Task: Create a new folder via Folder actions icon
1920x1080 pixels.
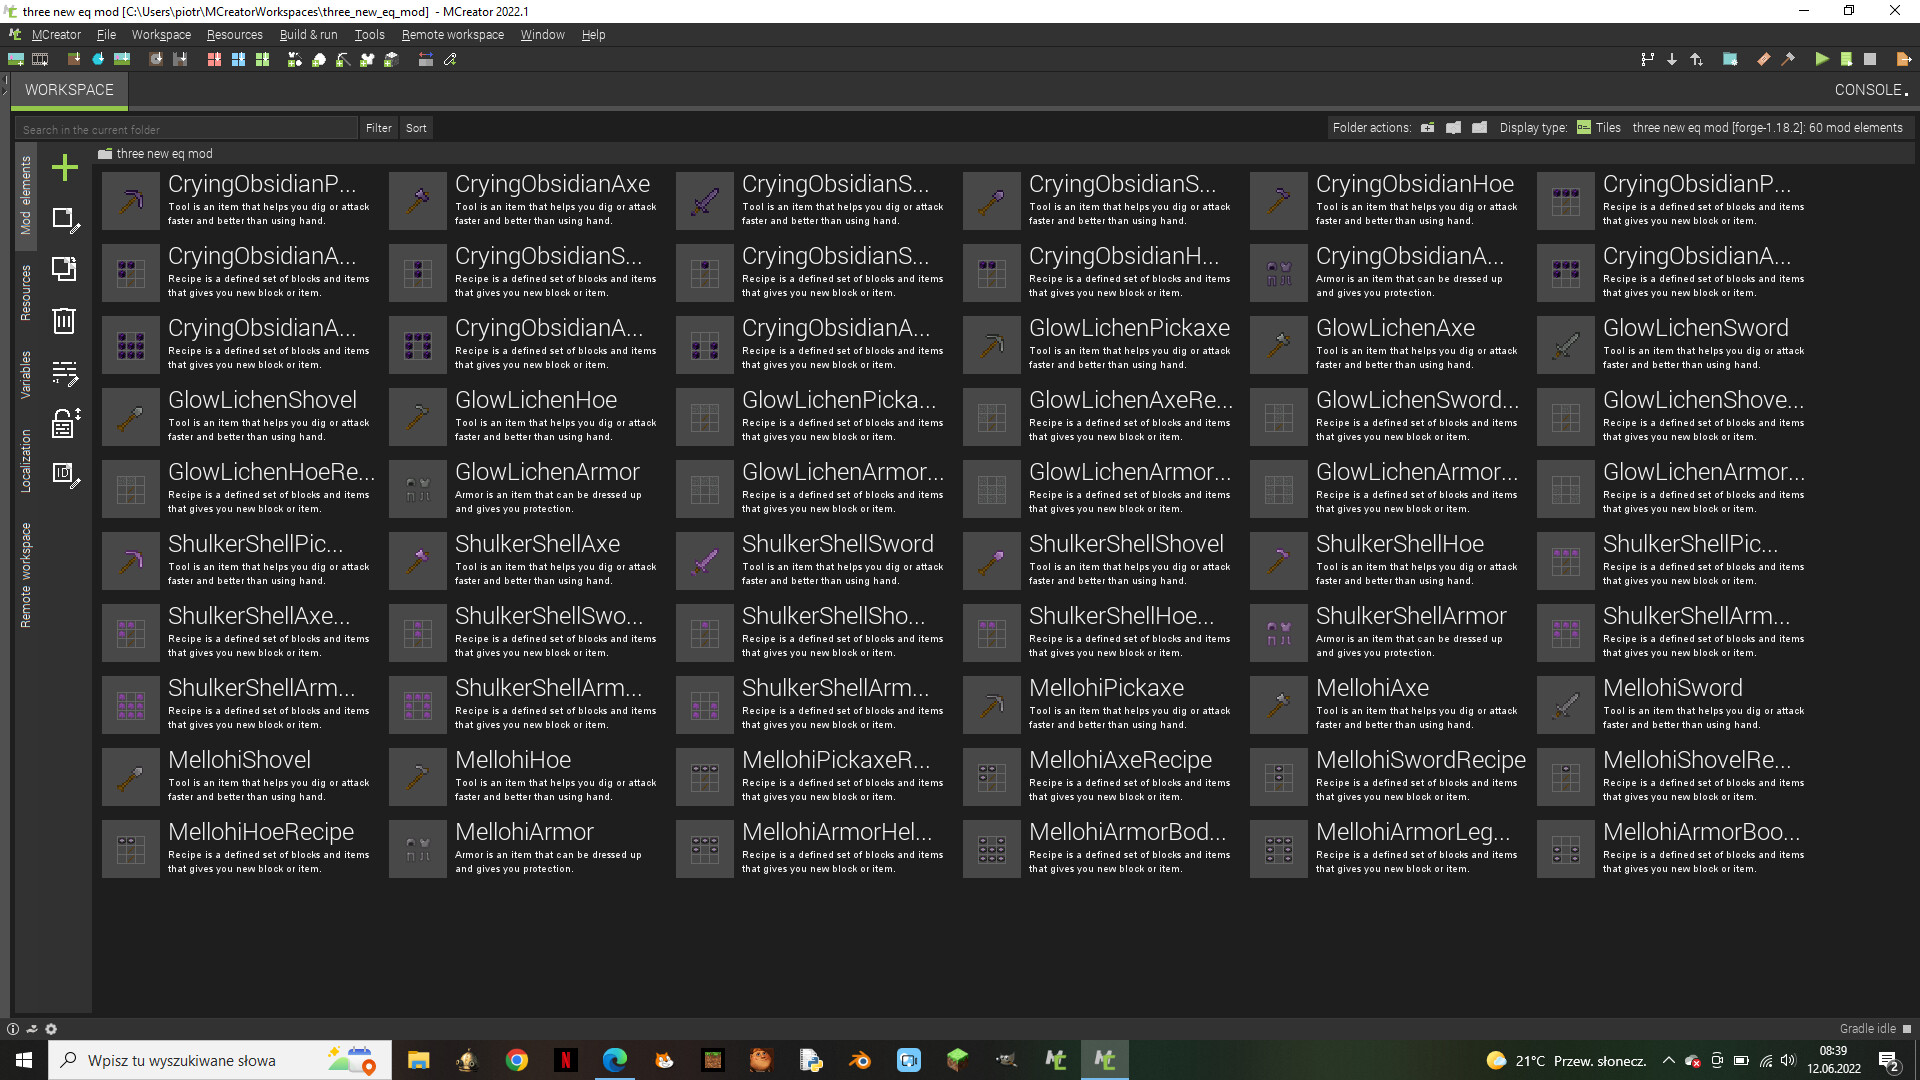Action: point(1427,128)
